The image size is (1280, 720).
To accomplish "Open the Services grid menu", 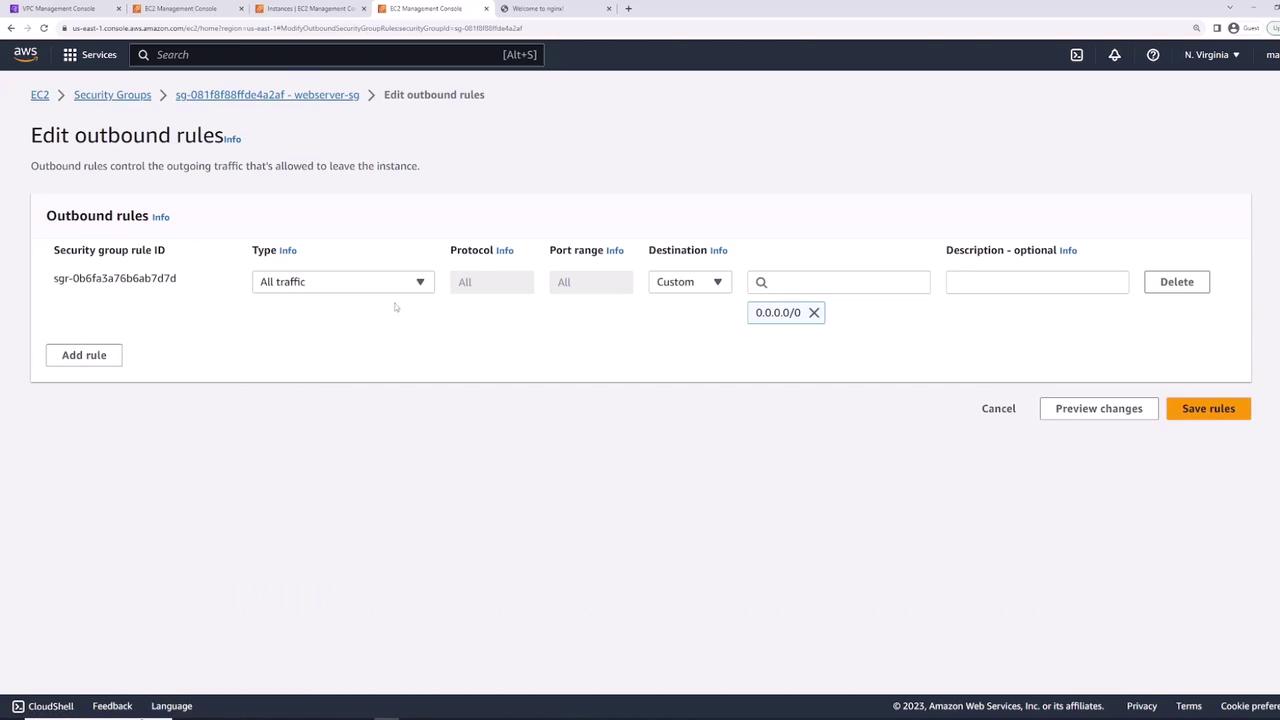I will [x=70, y=55].
